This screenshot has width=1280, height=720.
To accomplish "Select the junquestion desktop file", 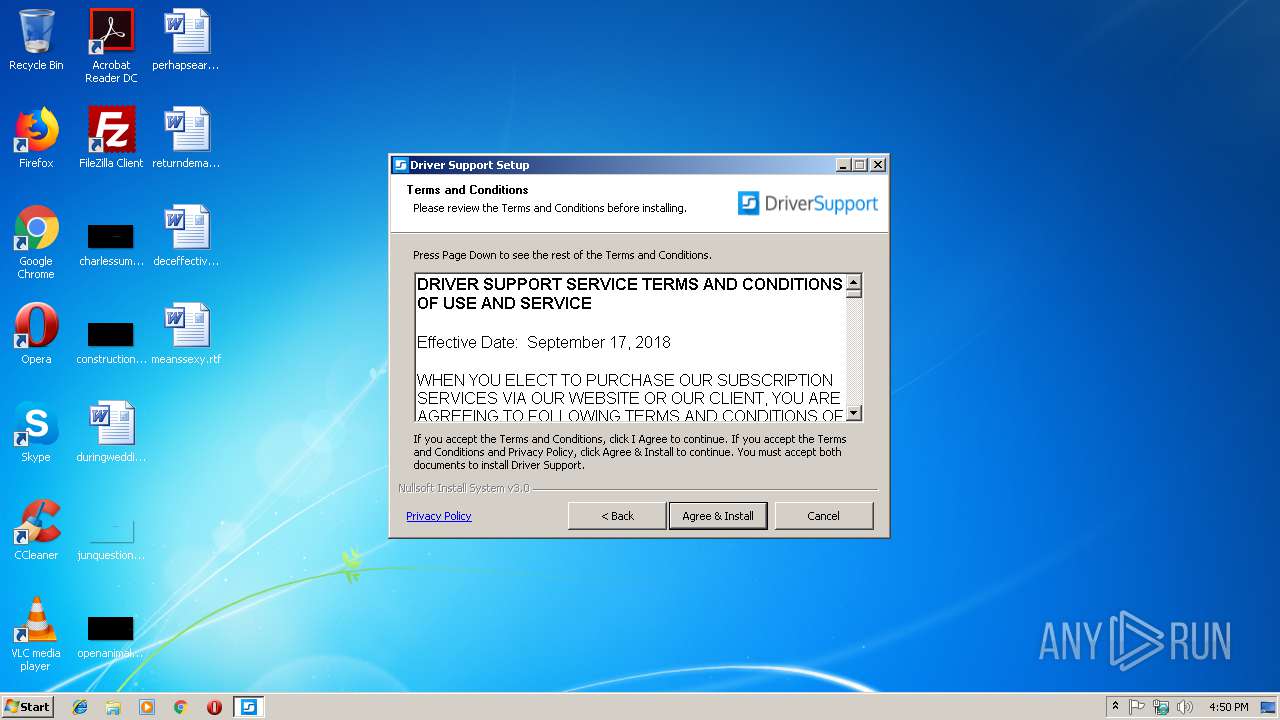I will pos(111,539).
